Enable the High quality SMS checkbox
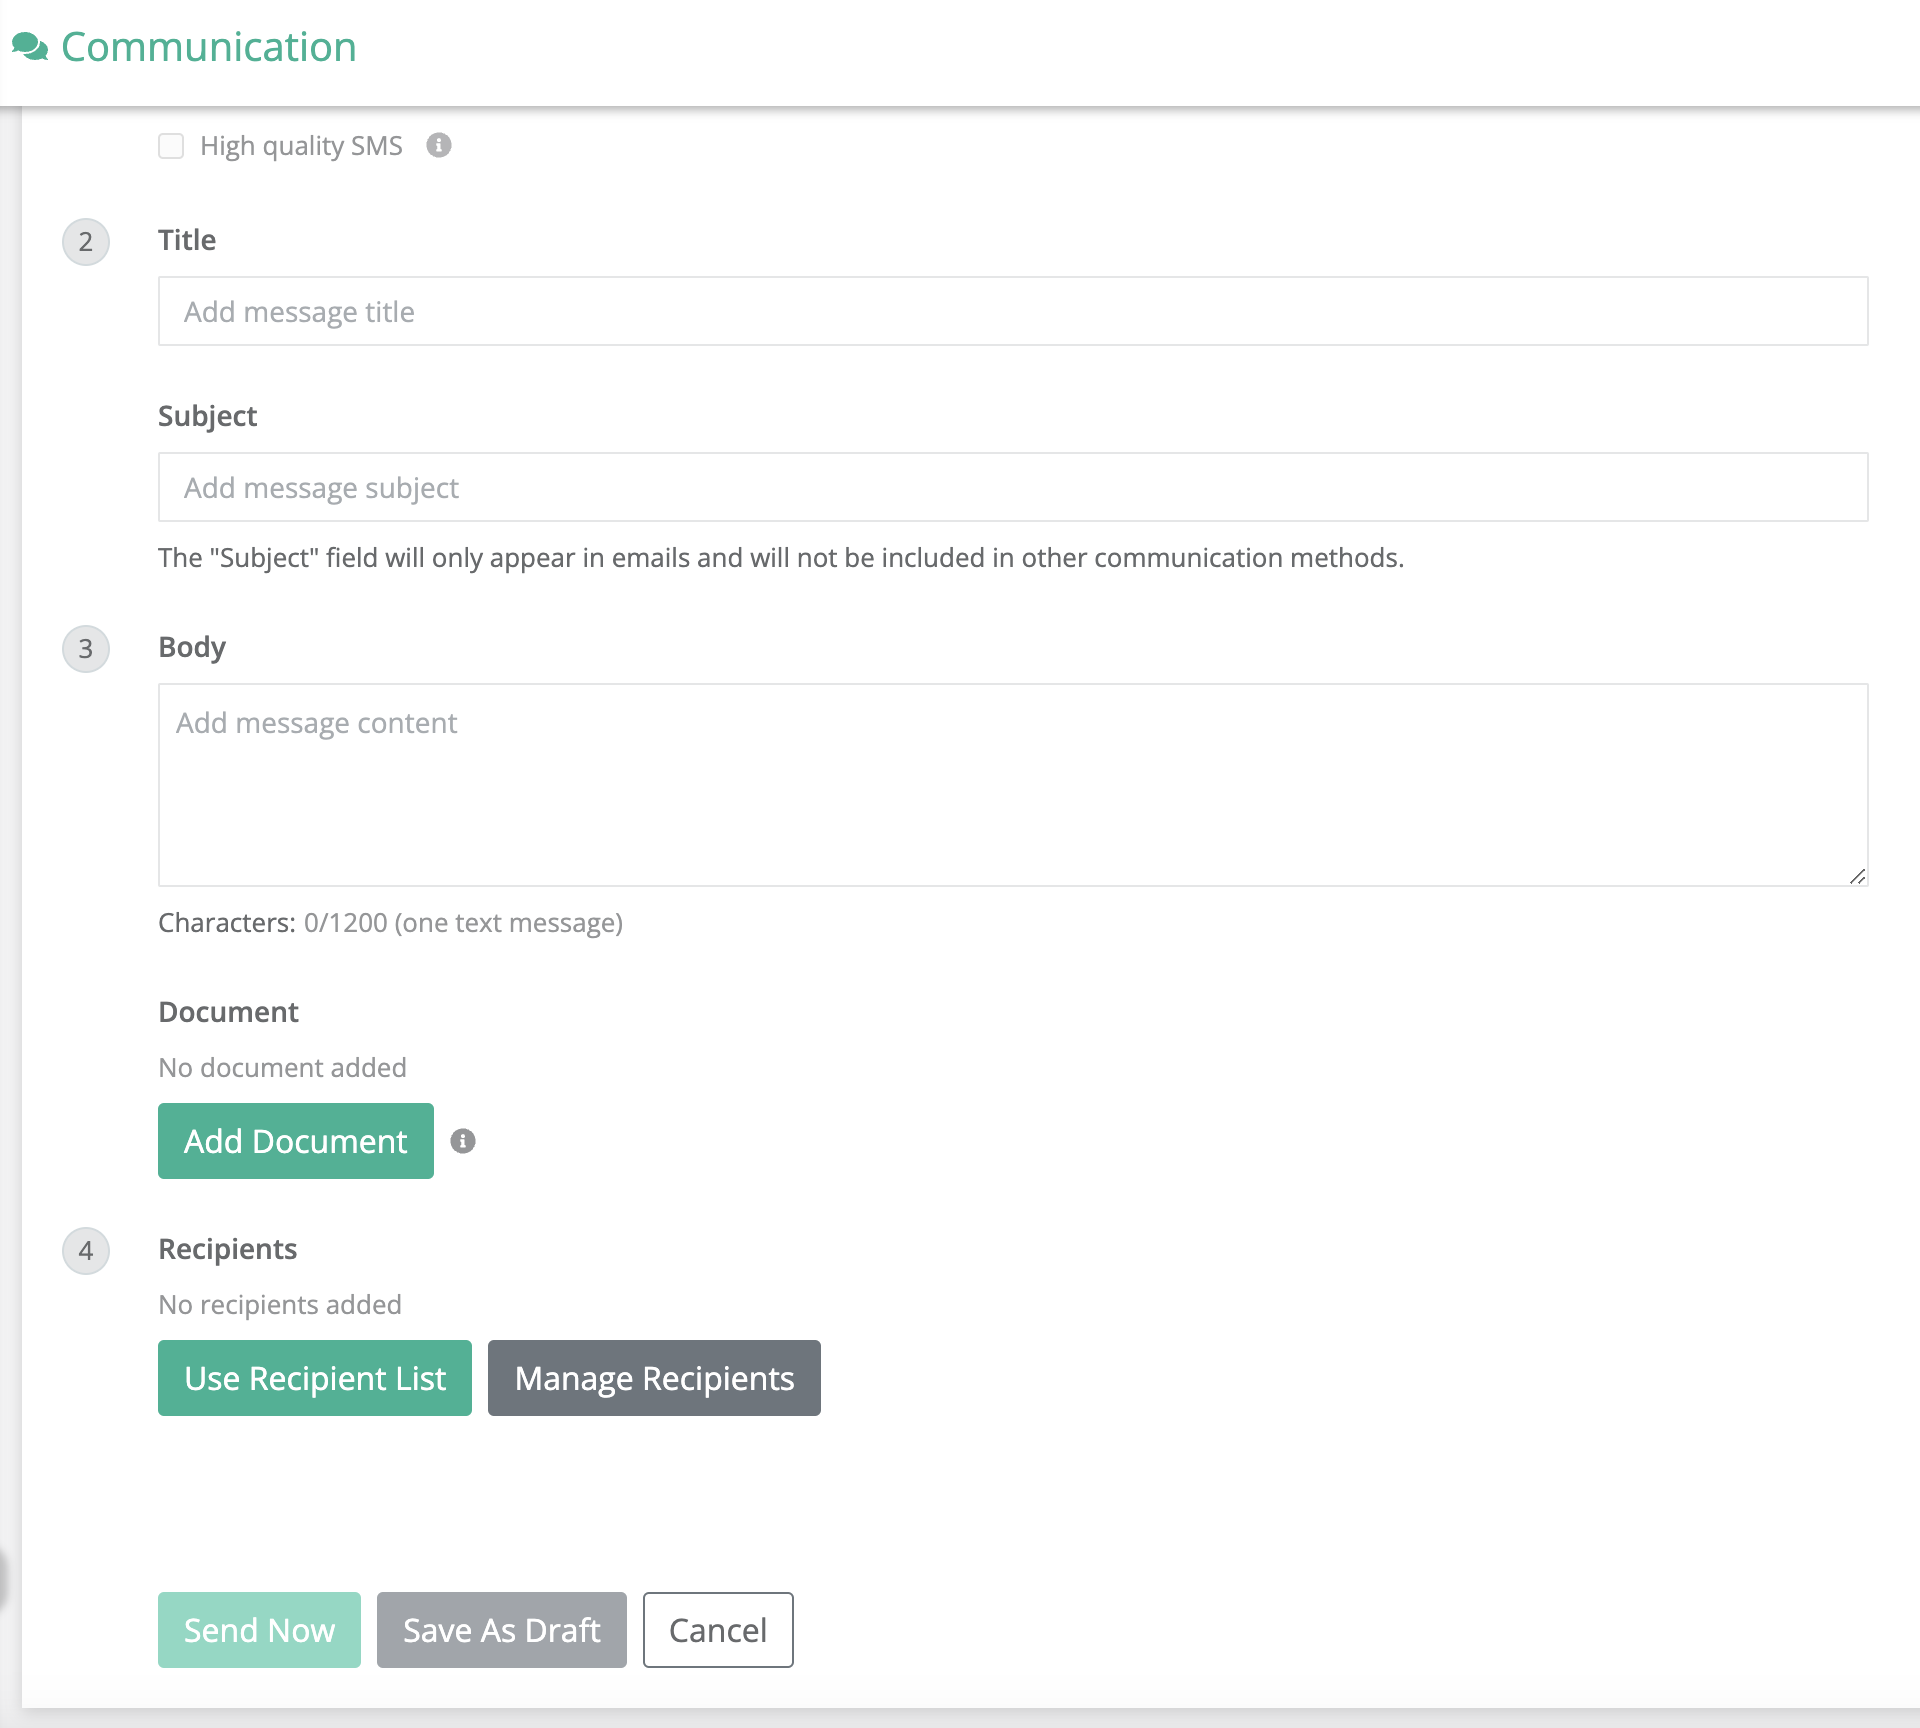Viewport: 1920px width, 1728px height. (x=171, y=146)
